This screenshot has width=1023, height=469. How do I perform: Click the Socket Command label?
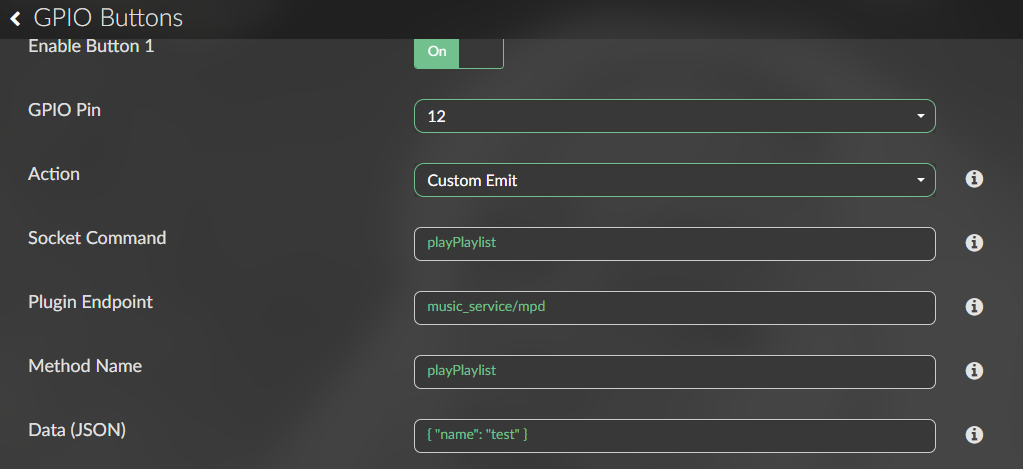point(97,238)
